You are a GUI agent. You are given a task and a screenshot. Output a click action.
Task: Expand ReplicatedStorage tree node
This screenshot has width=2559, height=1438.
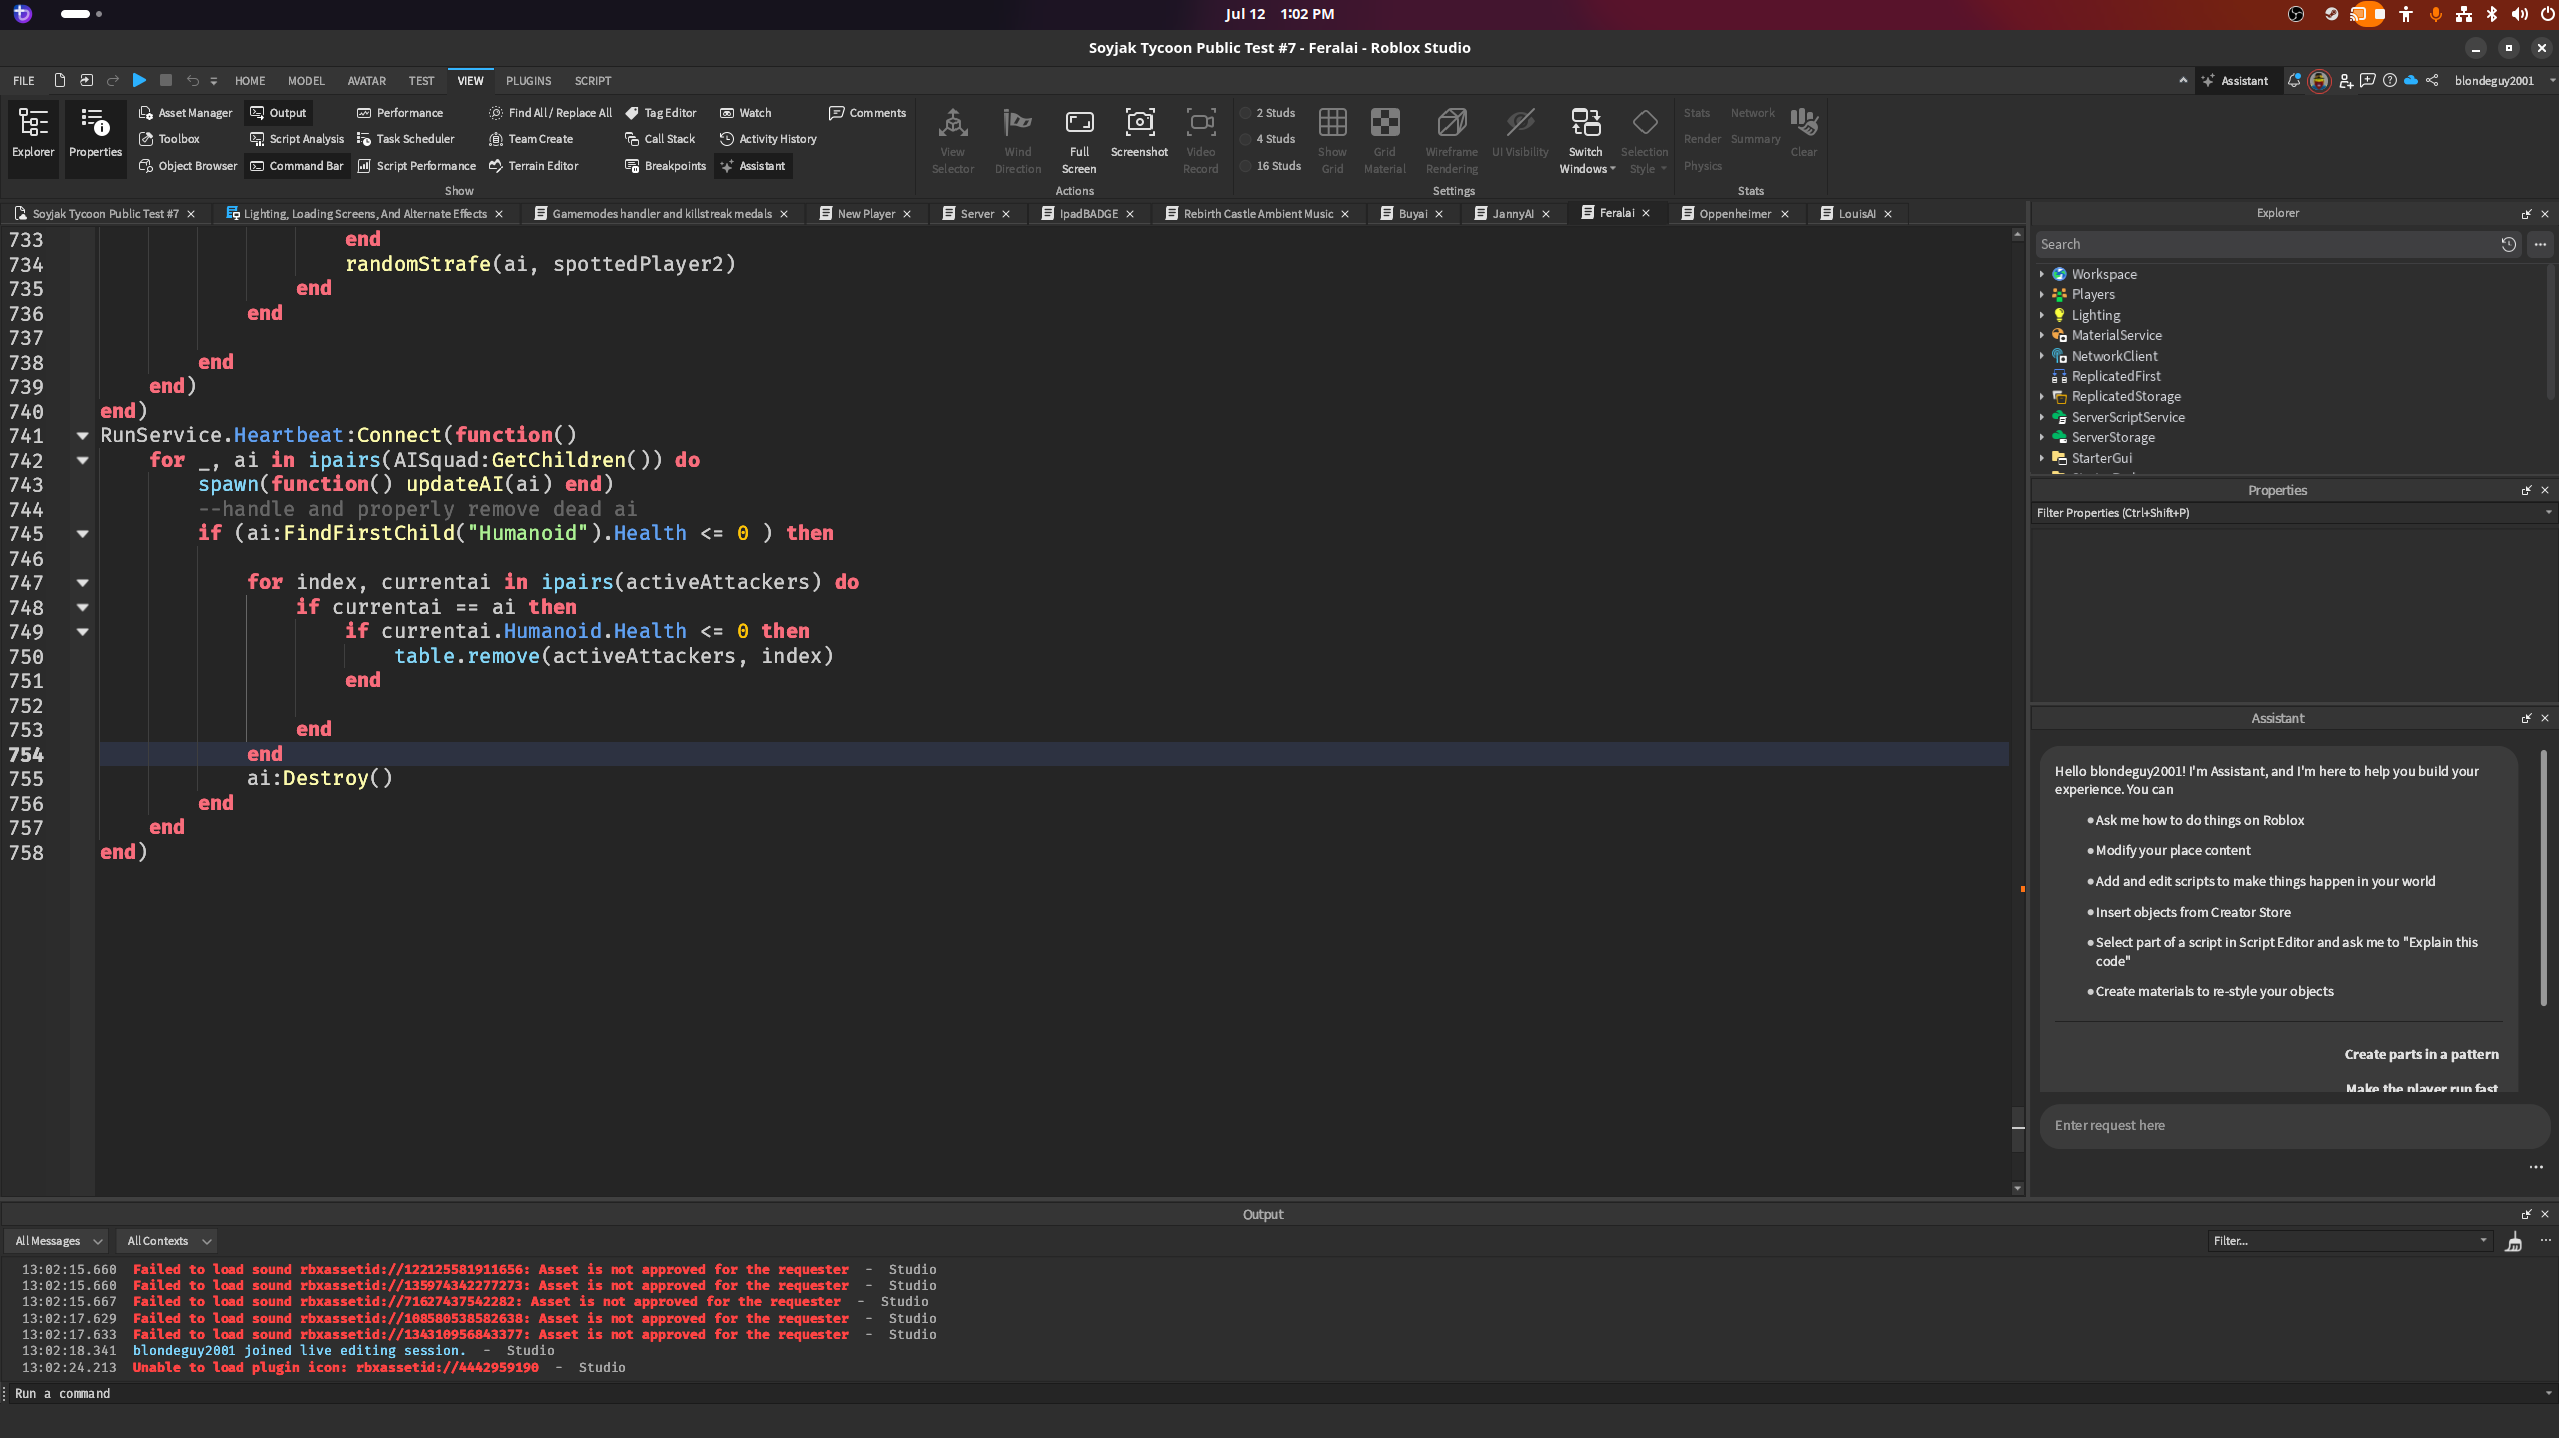point(2042,396)
